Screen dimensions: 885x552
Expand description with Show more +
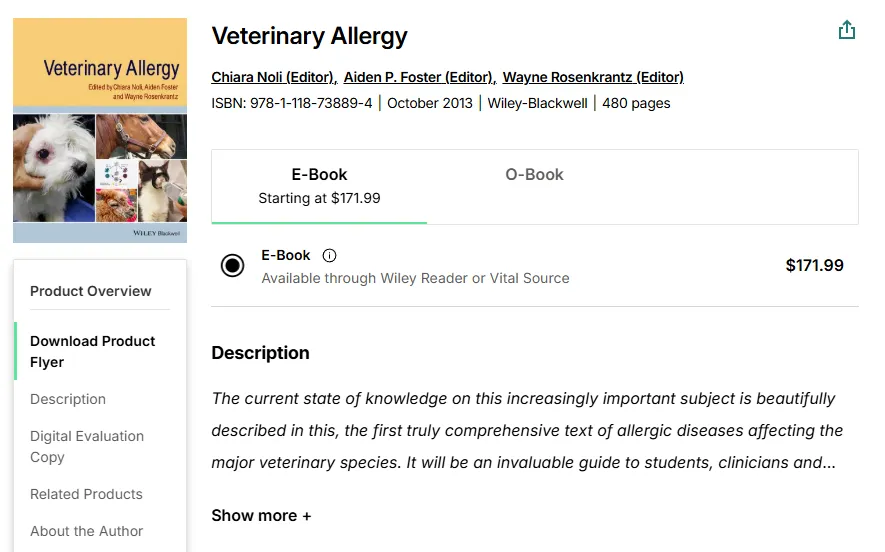261,516
